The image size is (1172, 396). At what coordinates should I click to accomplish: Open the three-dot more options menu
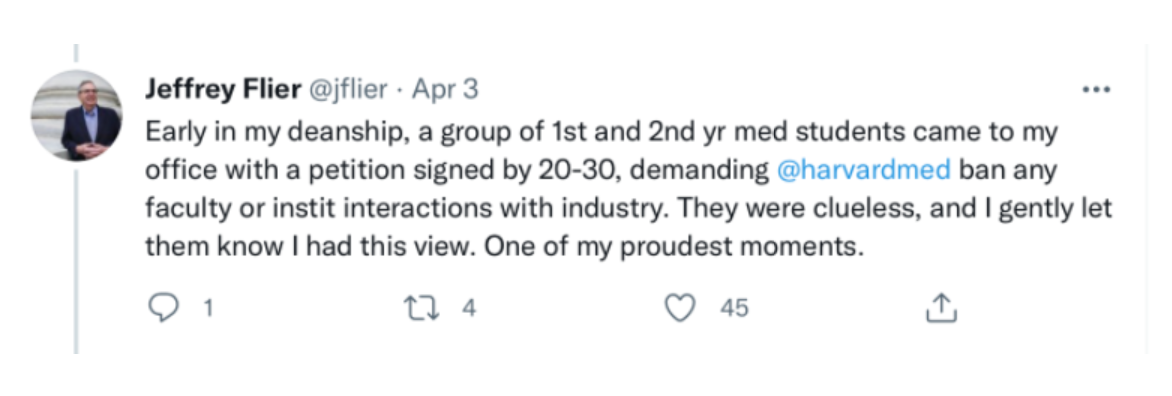pyautogui.click(x=1097, y=90)
